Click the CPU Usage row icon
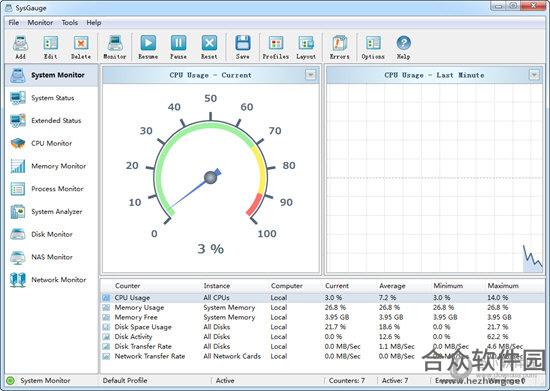 pyautogui.click(x=106, y=298)
